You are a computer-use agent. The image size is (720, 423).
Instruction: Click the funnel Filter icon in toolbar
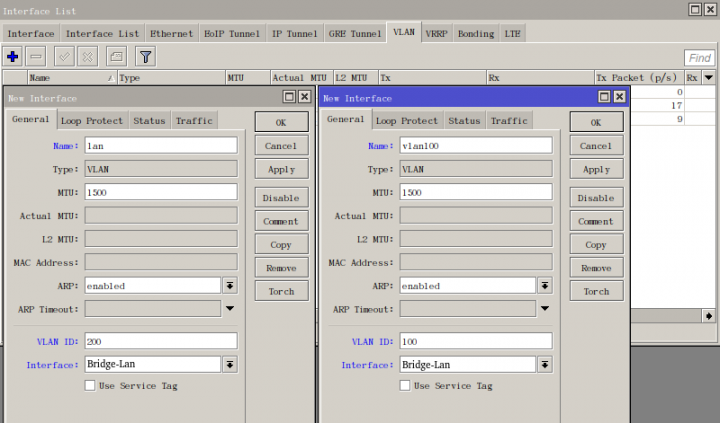[x=145, y=57]
